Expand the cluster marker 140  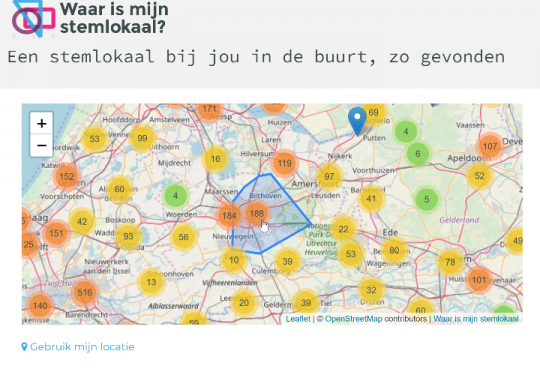[x=40, y=306]
